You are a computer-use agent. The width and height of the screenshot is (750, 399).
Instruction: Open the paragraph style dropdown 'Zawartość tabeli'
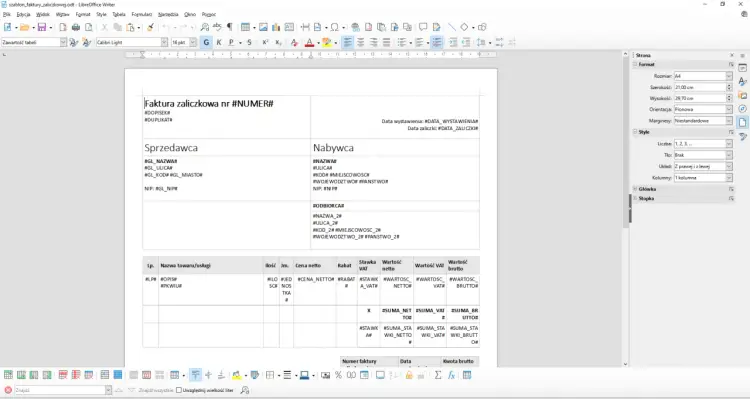63,43
